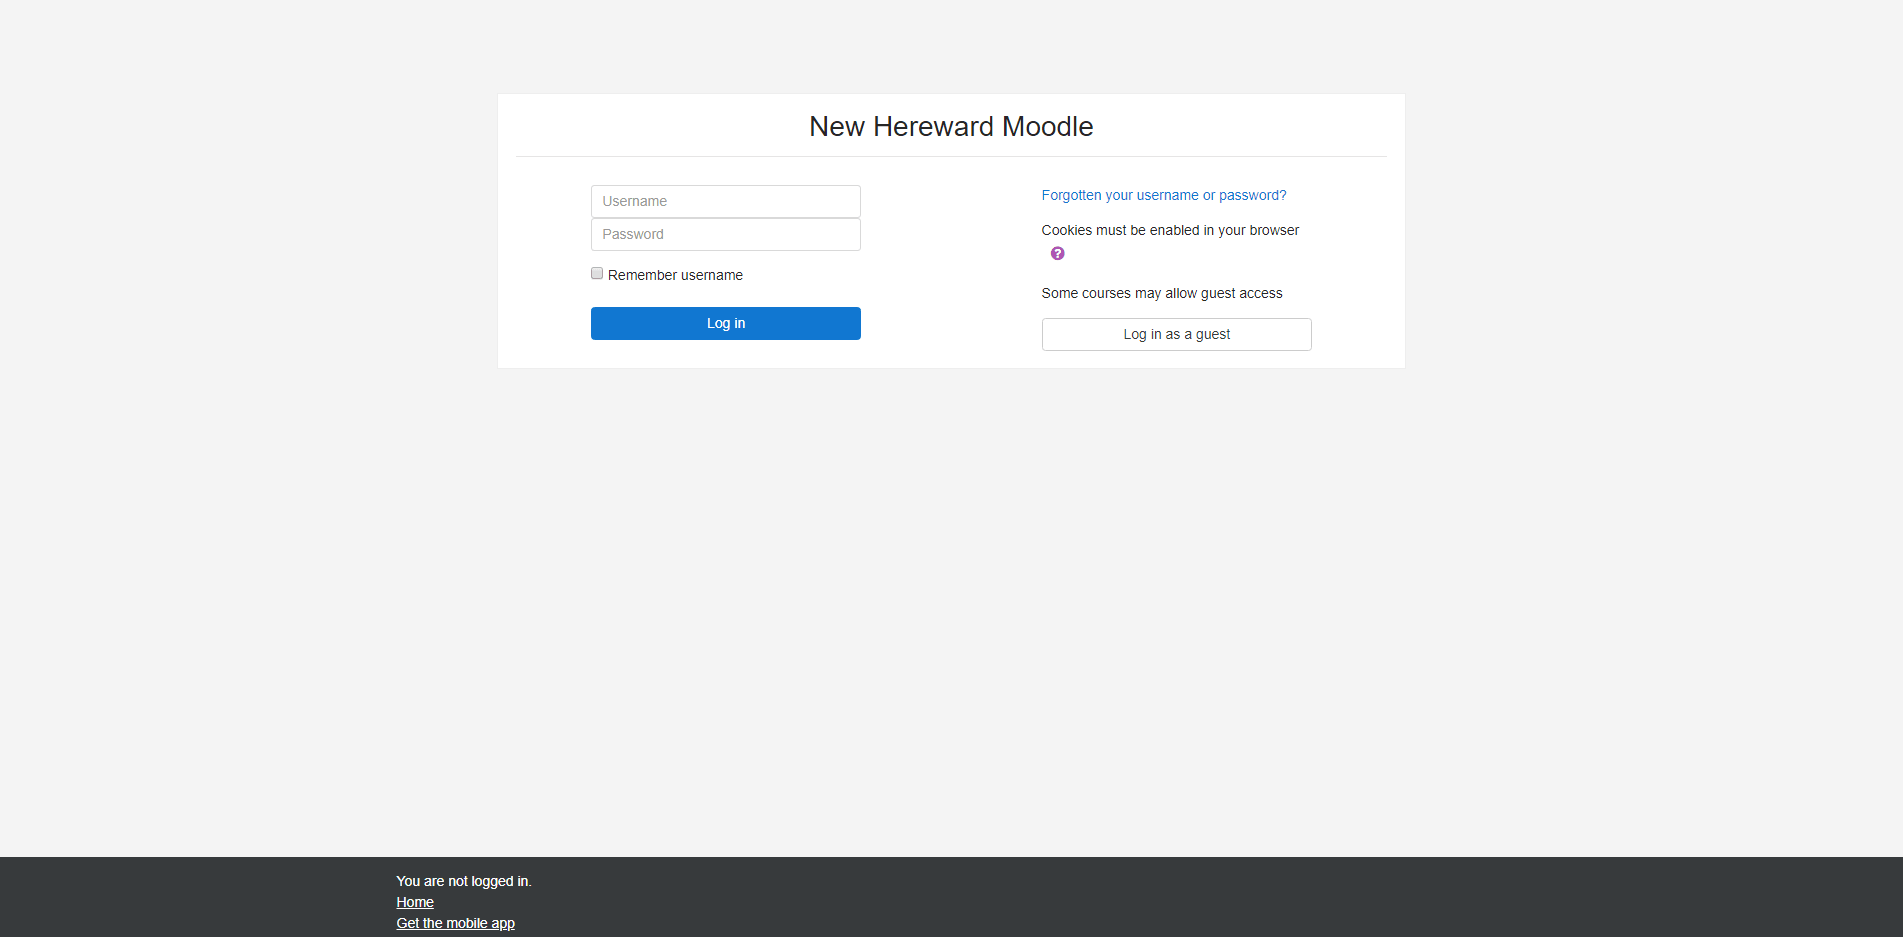Click Some courses may allow guest access text
Viewport: 1903px width, 937px height.
tap(1162, 293)
